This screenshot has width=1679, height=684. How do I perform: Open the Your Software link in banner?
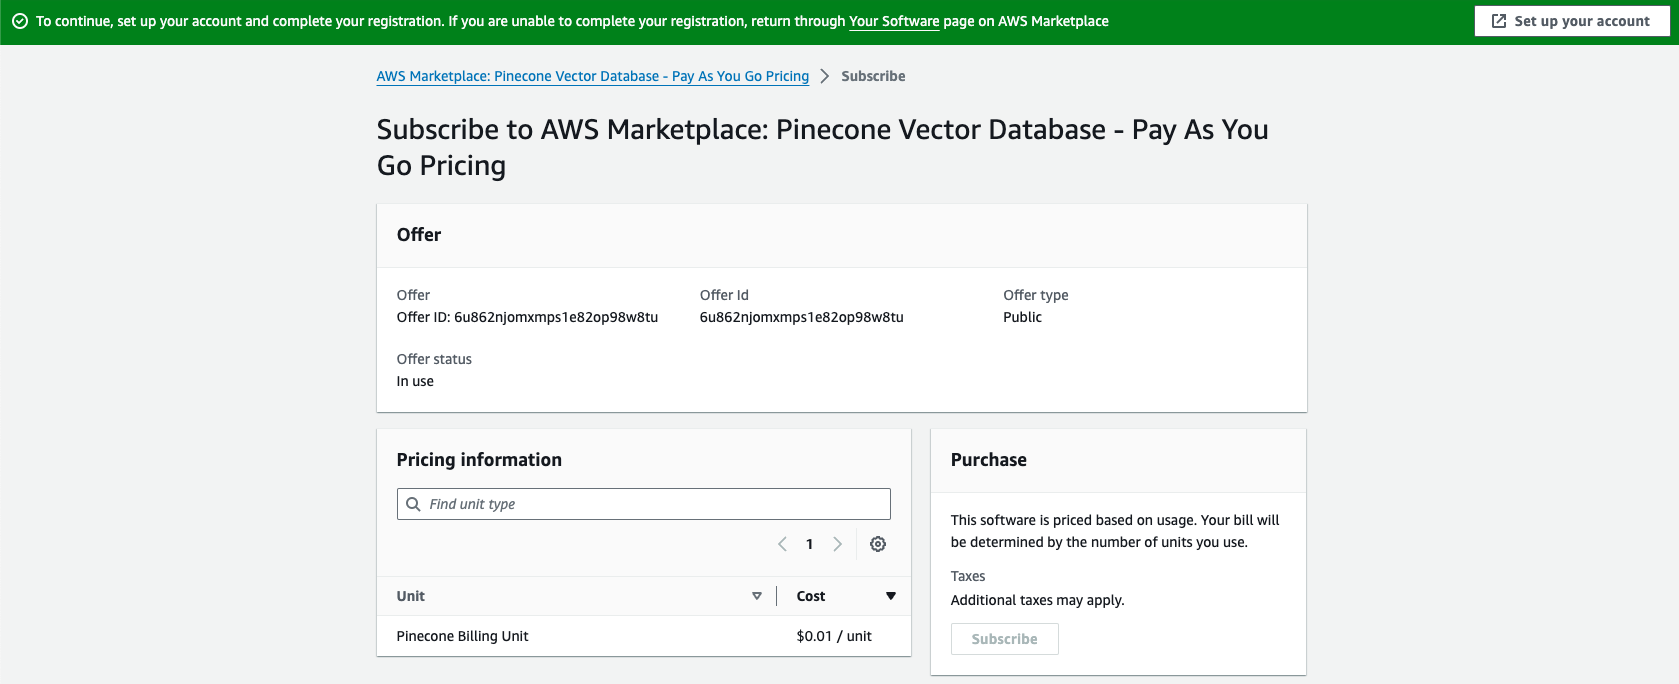point(894,21)
